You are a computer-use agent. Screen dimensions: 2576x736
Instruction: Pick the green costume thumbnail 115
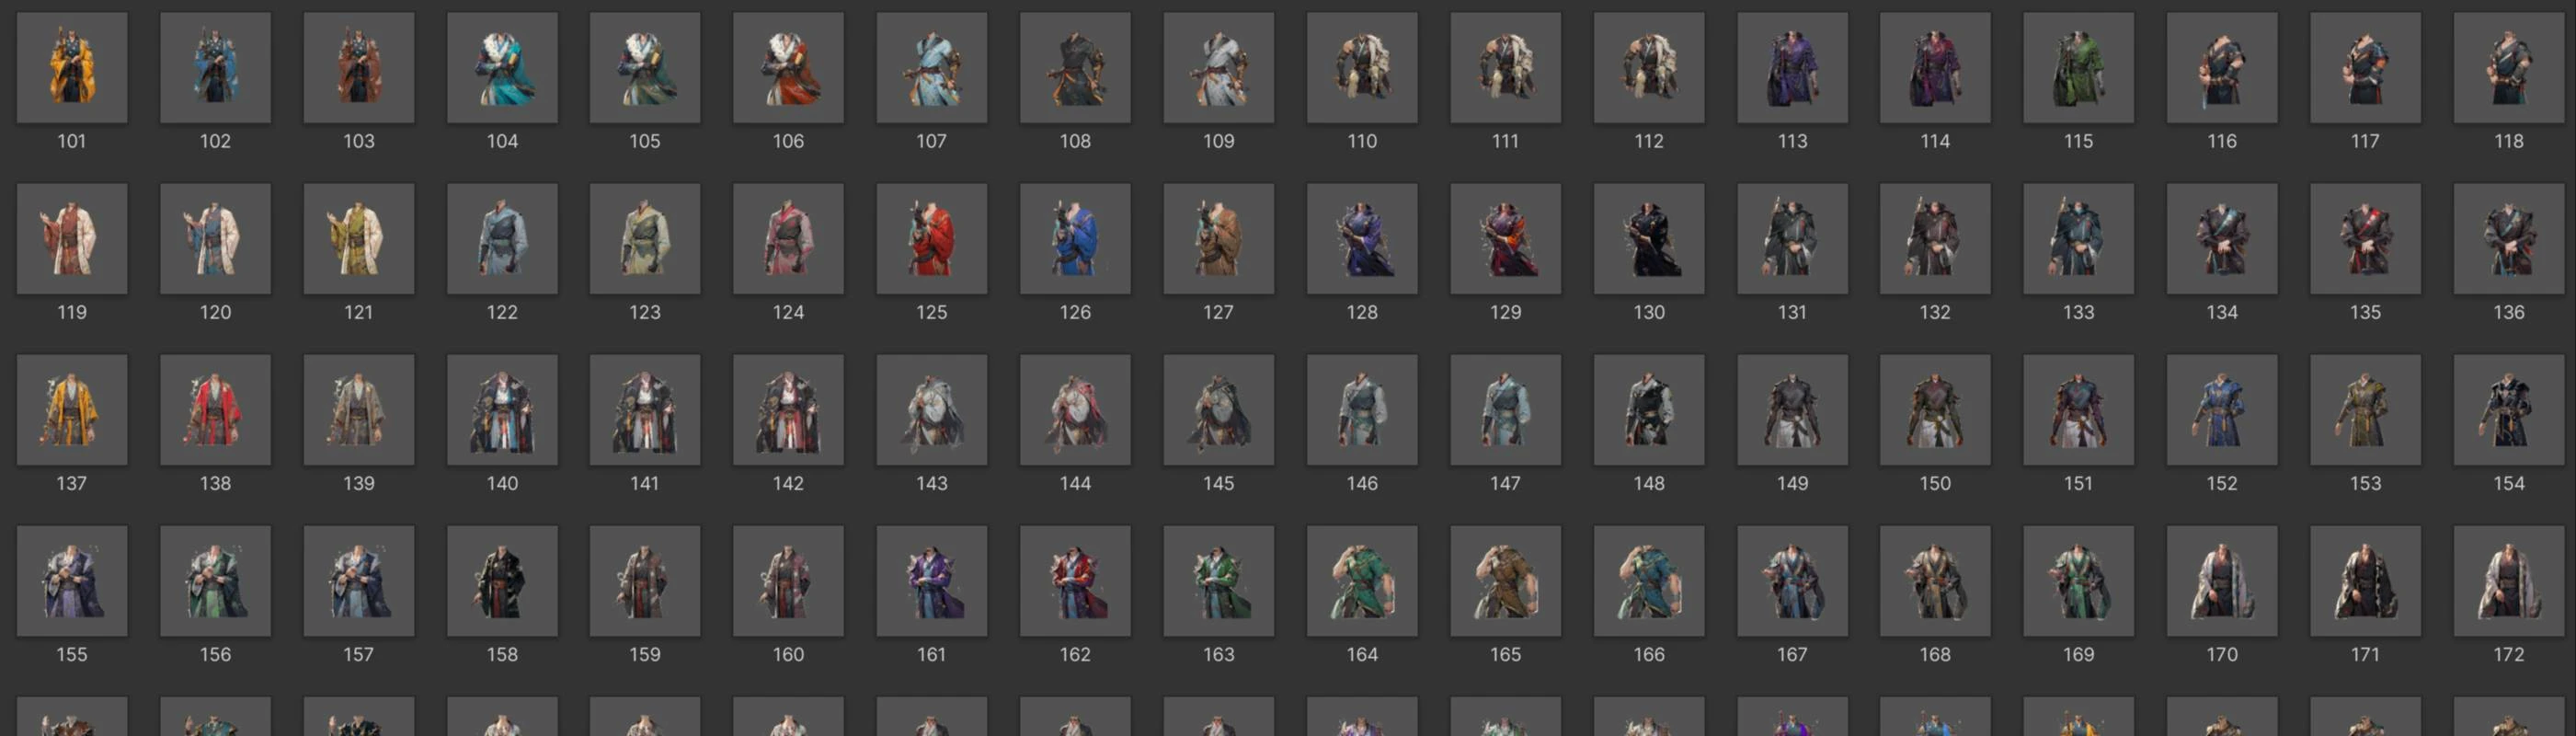[x=2078, y=68]
